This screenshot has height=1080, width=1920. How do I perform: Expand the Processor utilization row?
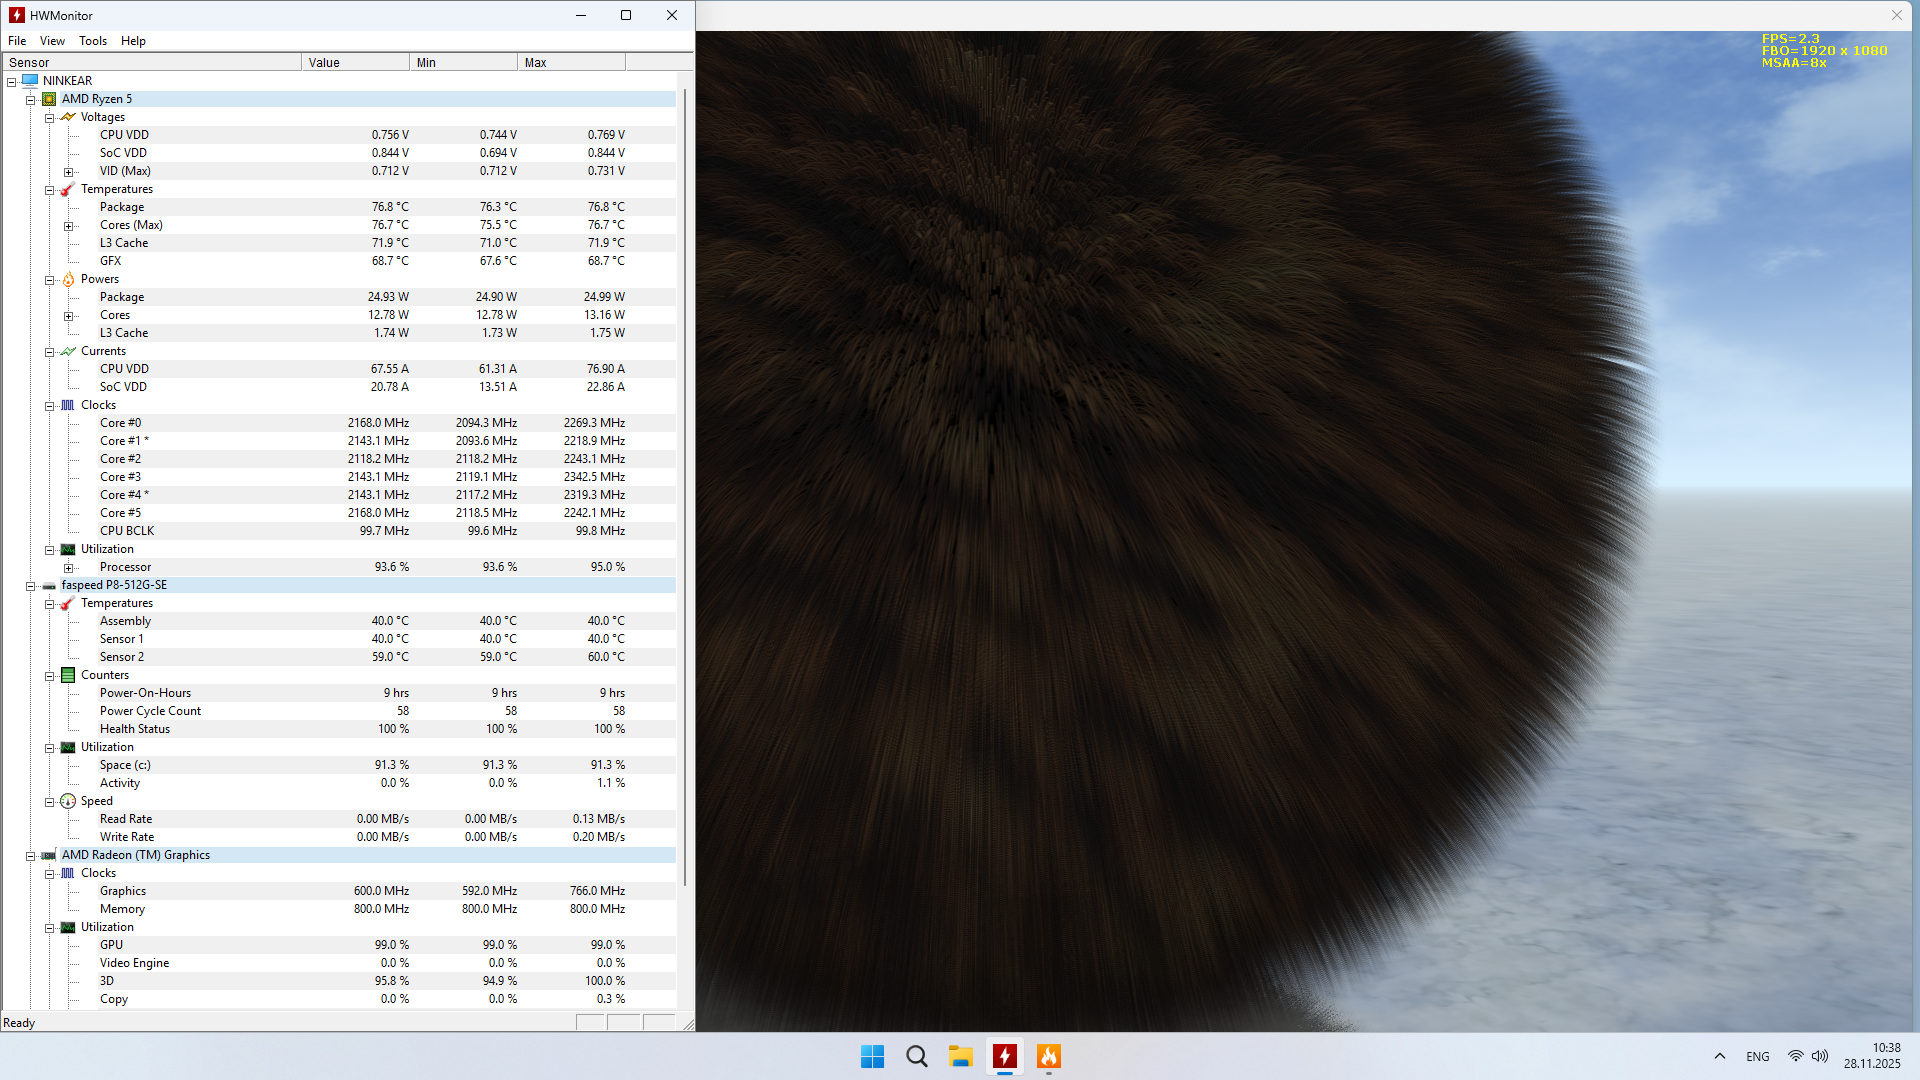(69, 568)
